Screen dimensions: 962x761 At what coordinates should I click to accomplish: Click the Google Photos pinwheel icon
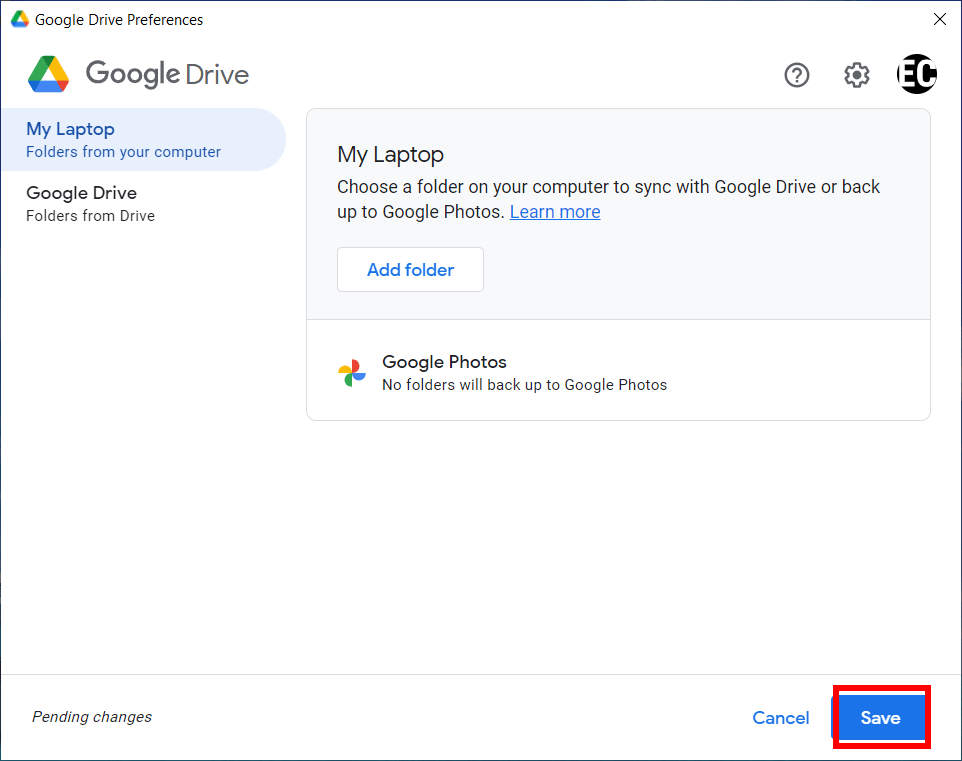[352, 371]
